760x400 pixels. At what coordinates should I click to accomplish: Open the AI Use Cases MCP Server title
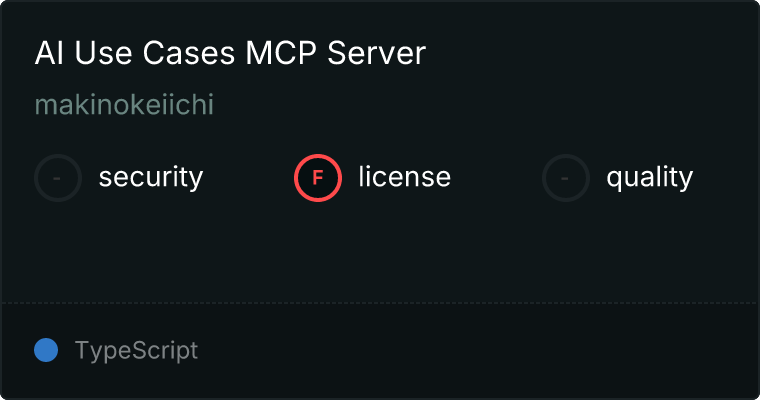click(x=230, y=52)
